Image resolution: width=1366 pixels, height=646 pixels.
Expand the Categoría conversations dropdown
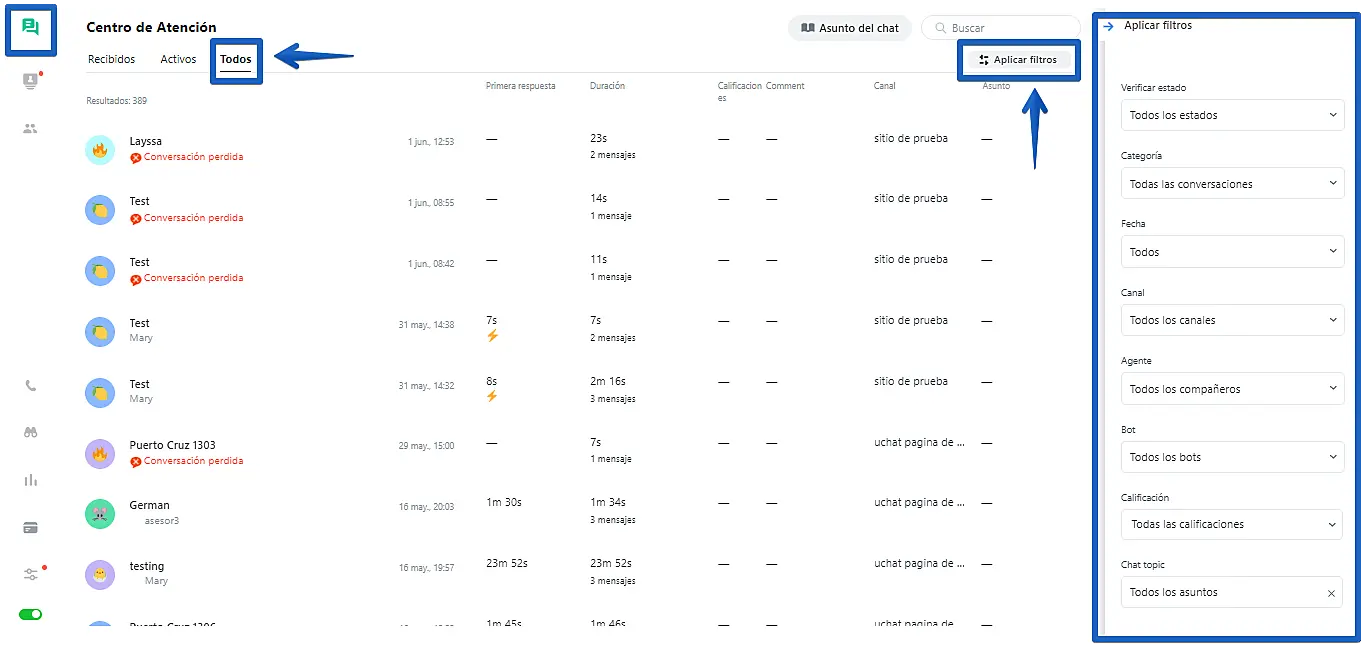pos(1232,184)
